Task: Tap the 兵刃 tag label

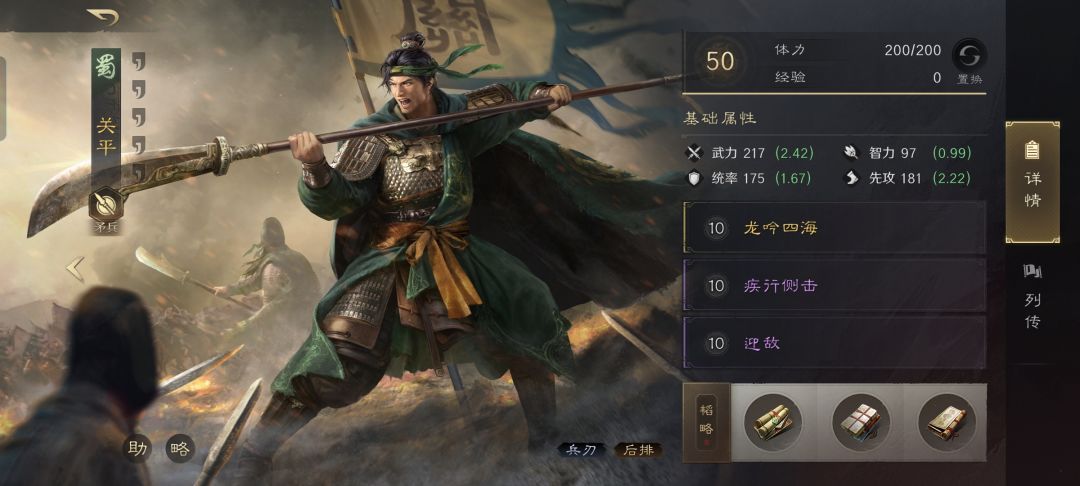Action: (x=581, y=450)
